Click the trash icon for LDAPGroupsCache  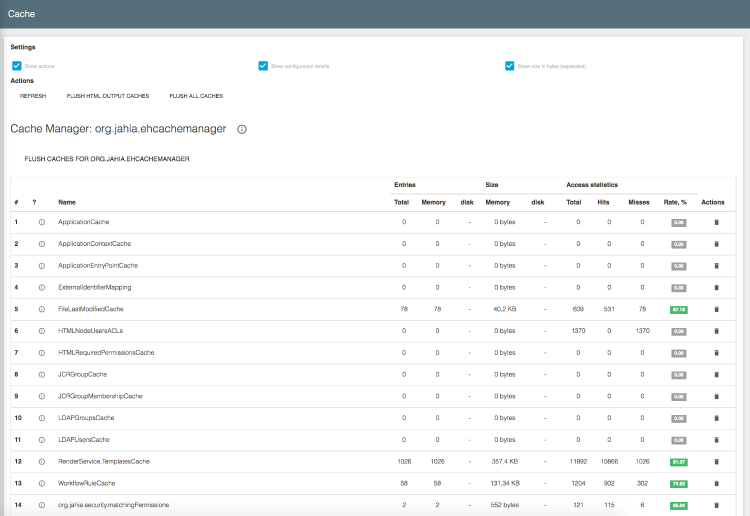pyautogui.click(x=717, y=418)
